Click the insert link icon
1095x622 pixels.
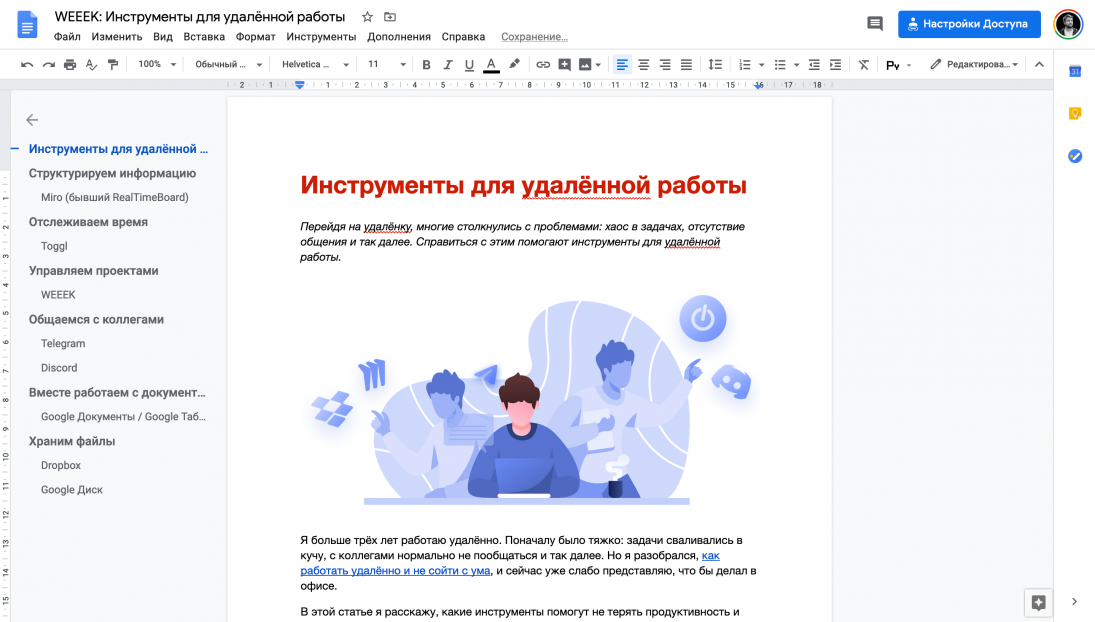(x=543, y=64)
